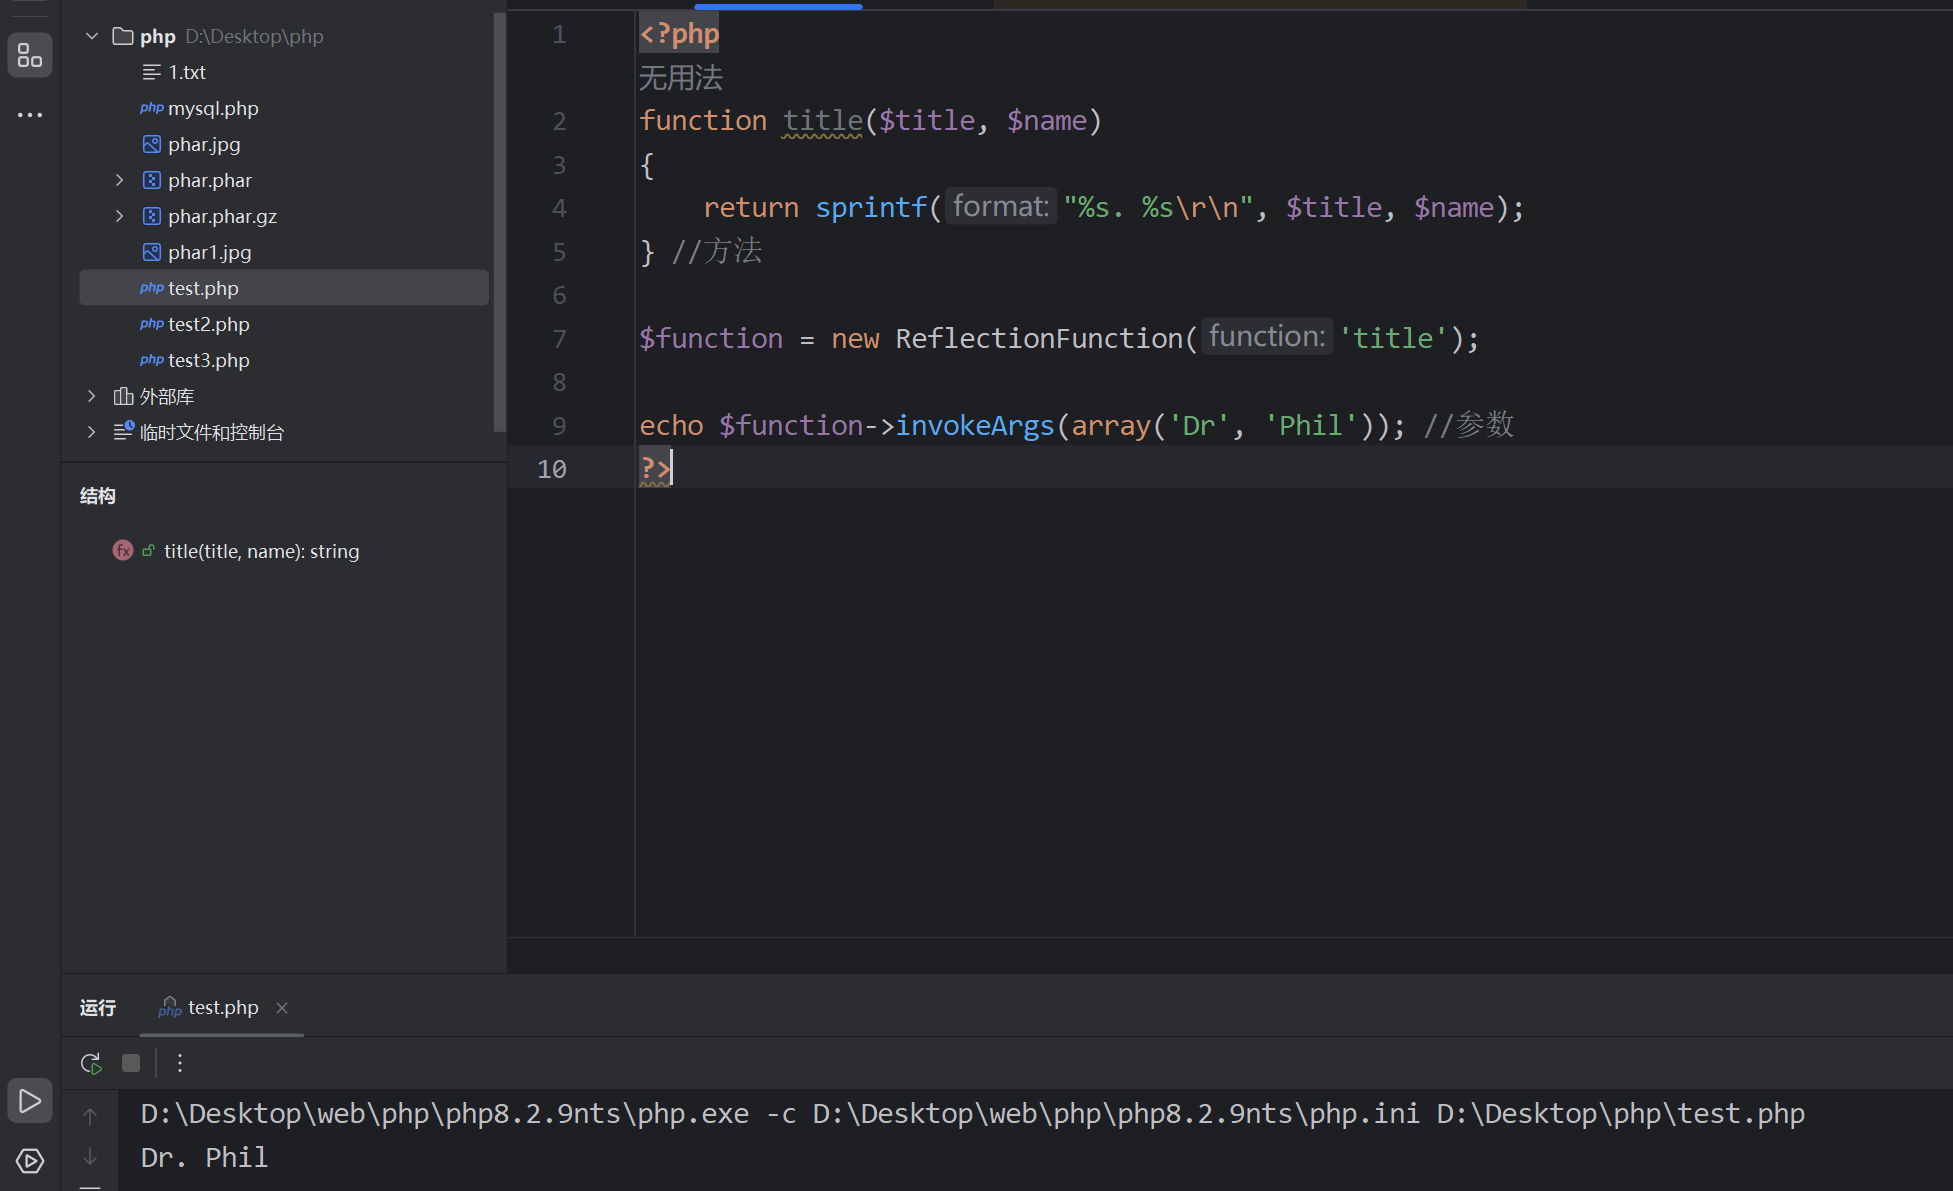This screenshot has height=1191, width=1953.
Task: Open run toolbar vertical-dots more options
Action: tap(180, 1063)
